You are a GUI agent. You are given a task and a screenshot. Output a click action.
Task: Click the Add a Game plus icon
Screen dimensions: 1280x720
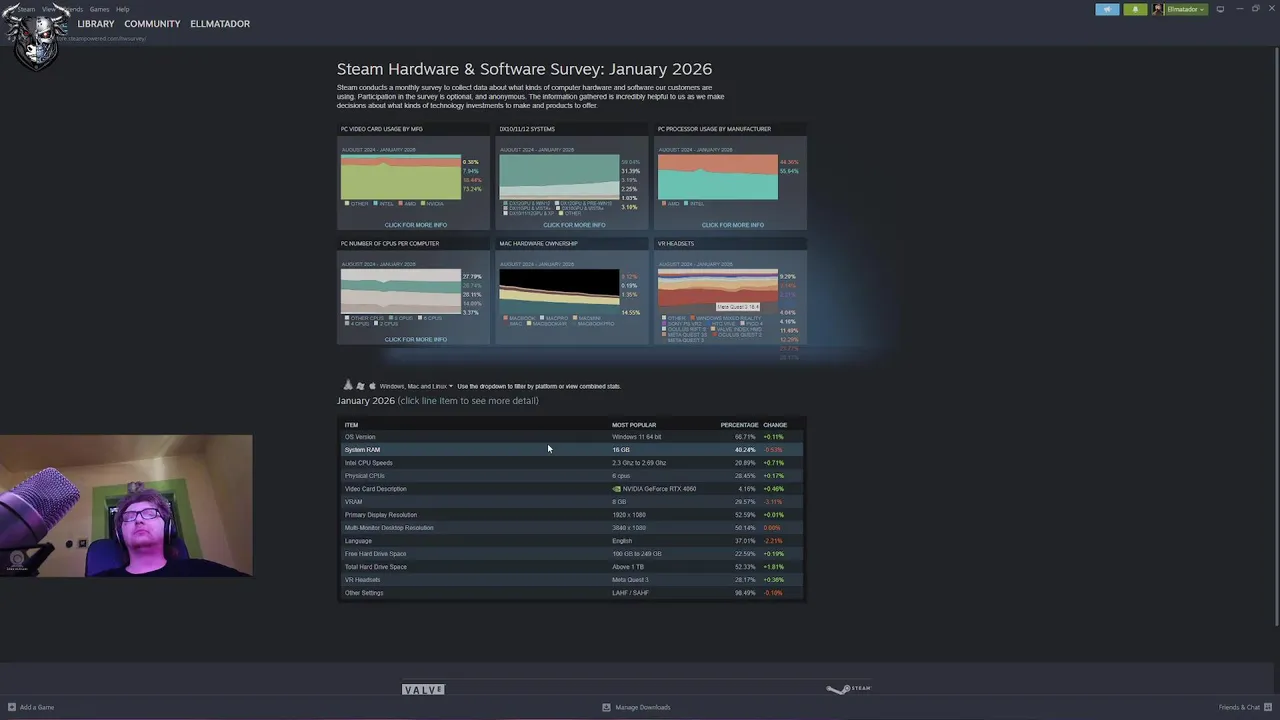click(12, 707)
